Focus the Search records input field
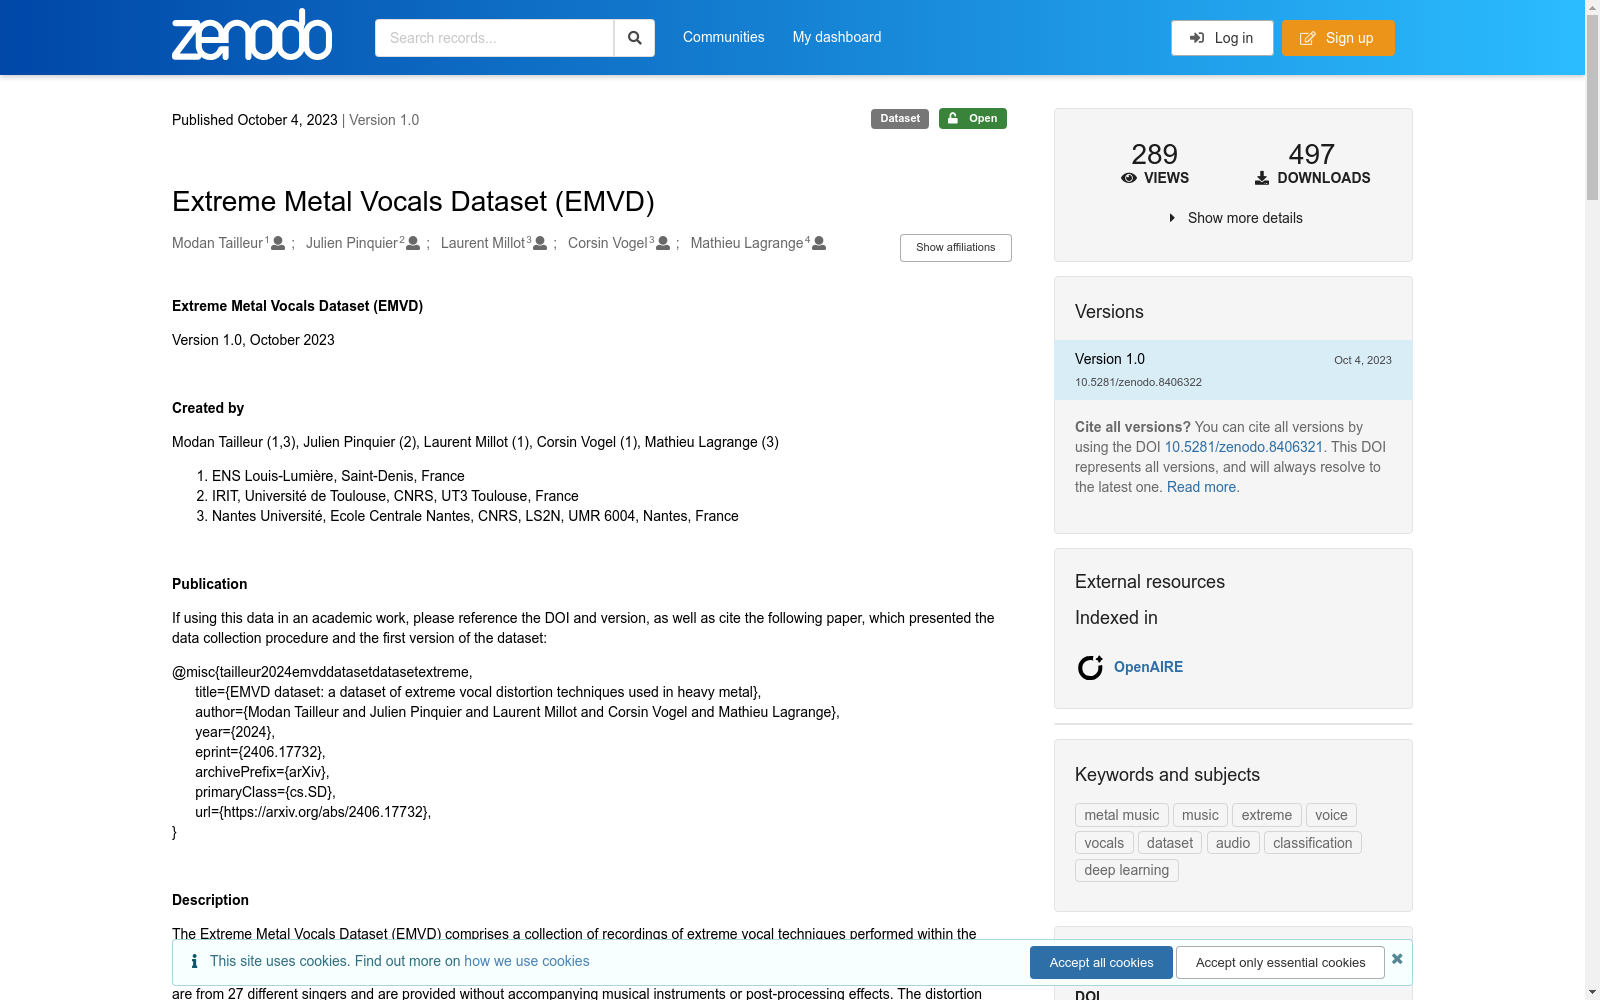The image size is (1600, 1000). tap(494, 38)
